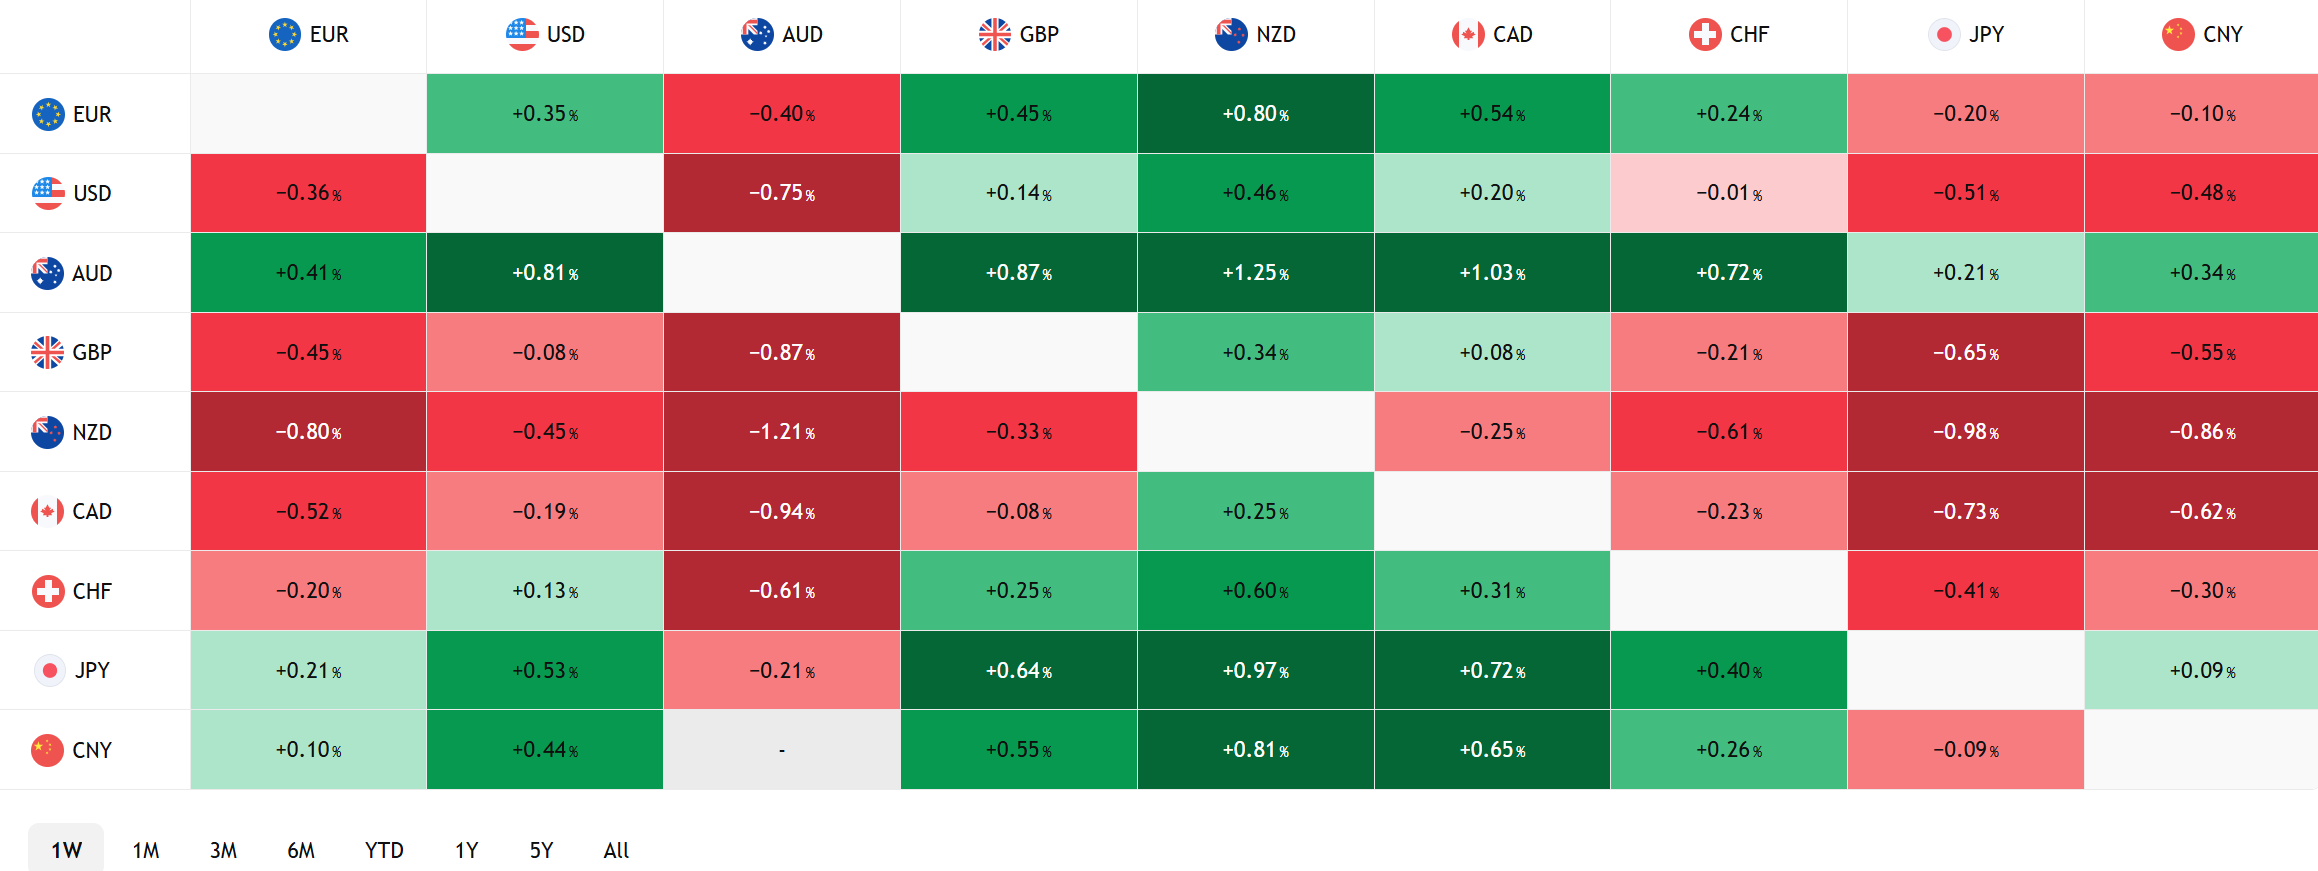Select the 1M timeframe tab

[x=146, y=850]
